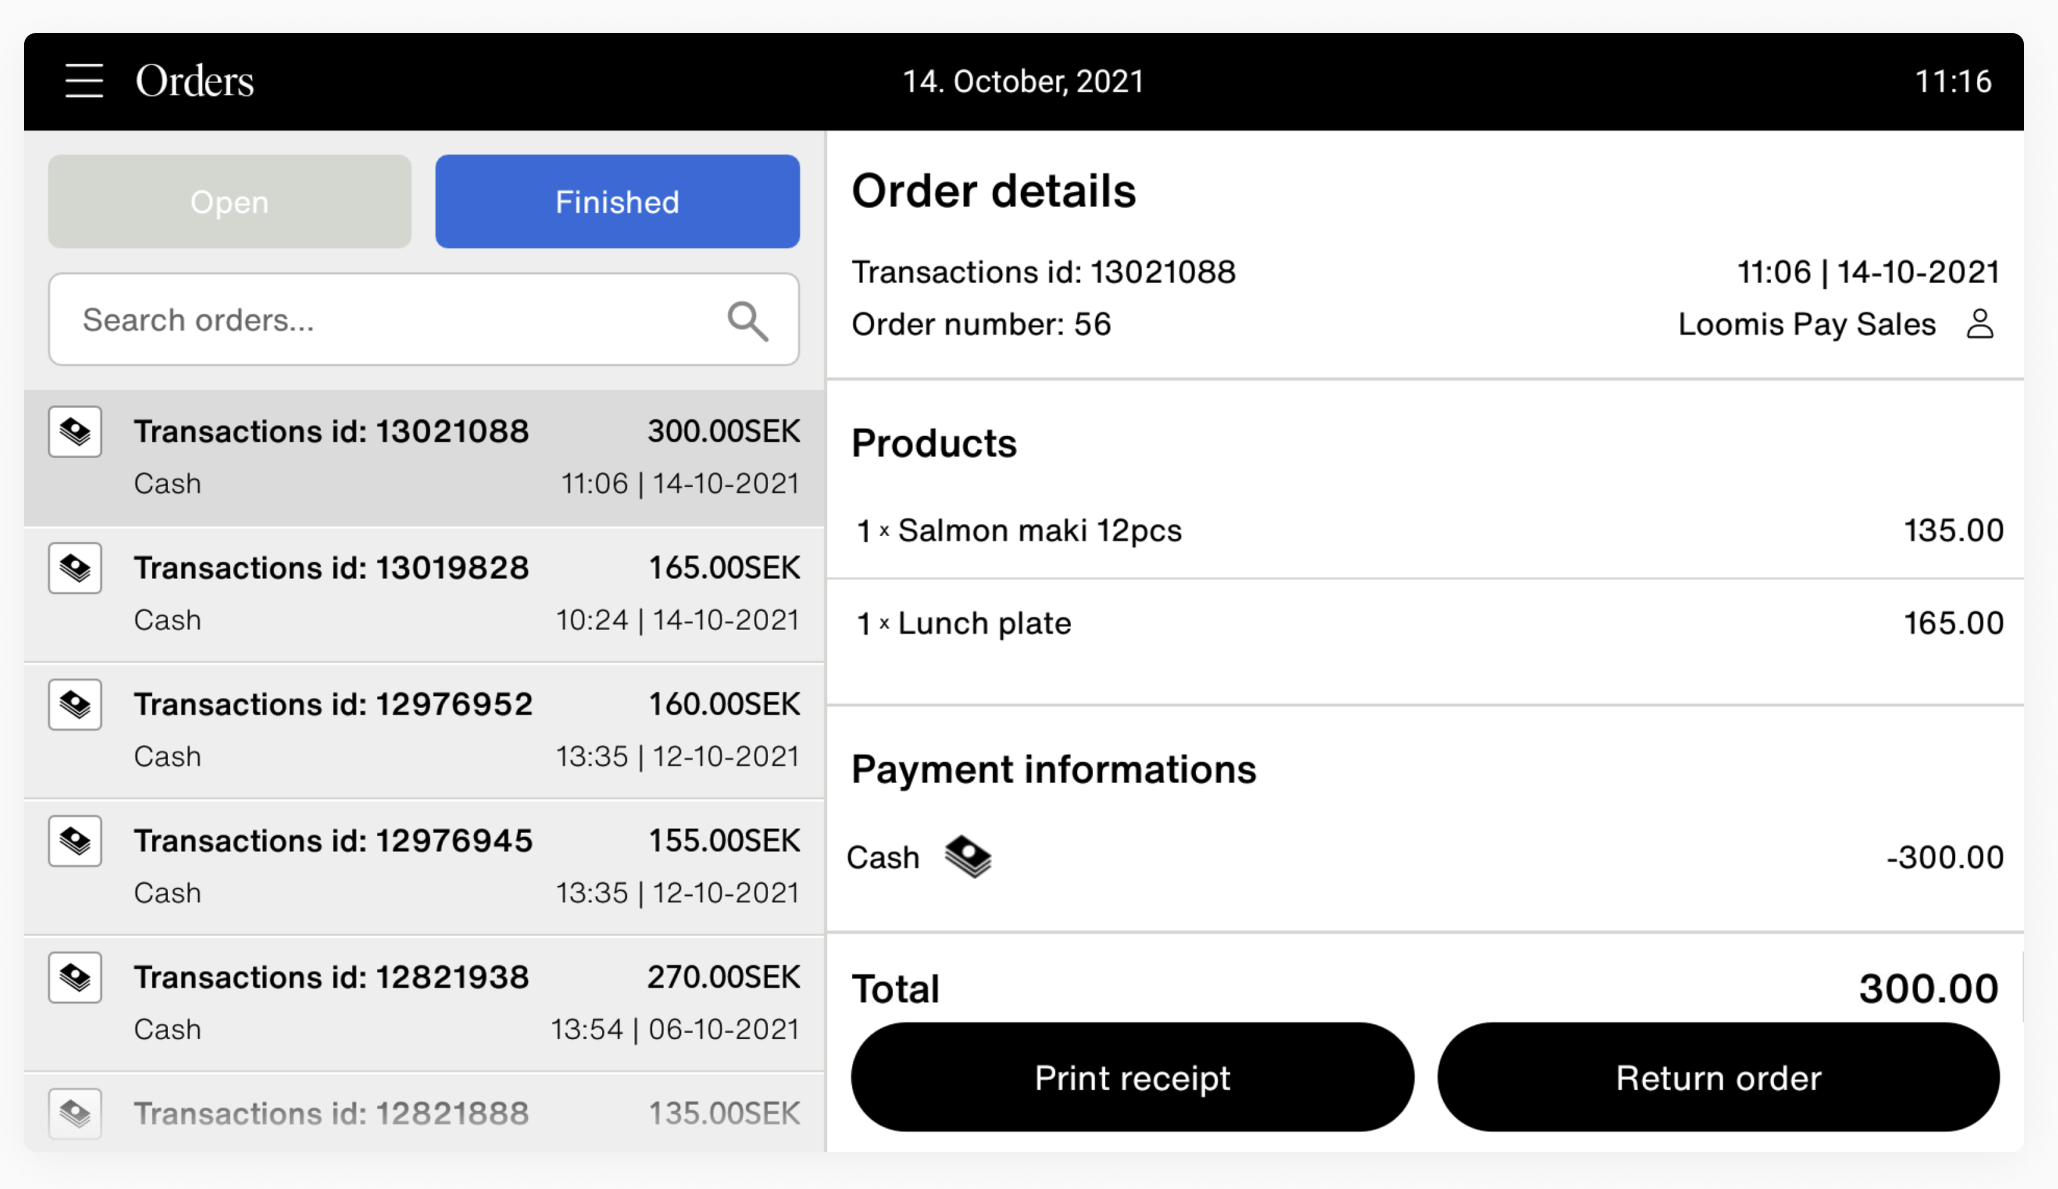2058x1189 pixels.
Task: Click cash icon of transaction 13021088
Action: 75,432
